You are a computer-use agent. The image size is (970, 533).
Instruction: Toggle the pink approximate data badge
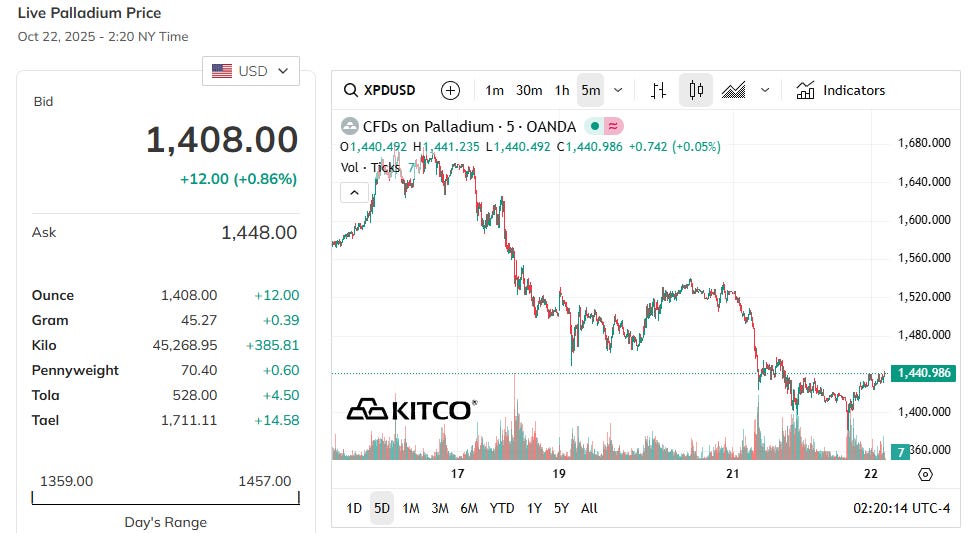[613, 126]
